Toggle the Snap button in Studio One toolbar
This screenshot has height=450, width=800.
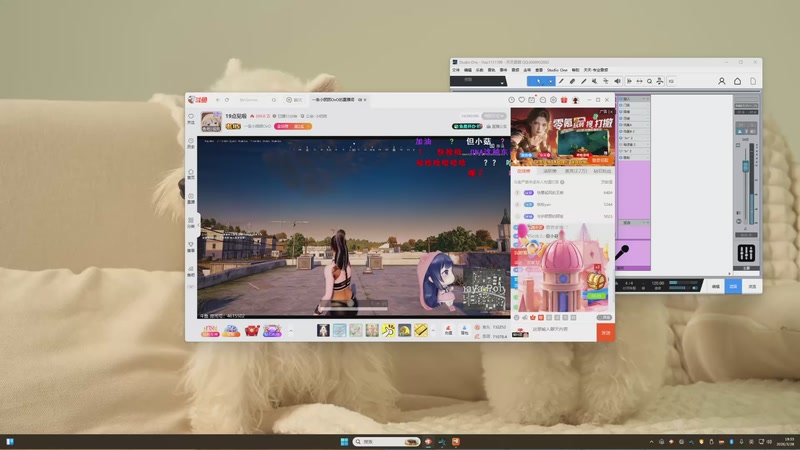(629, 81)
